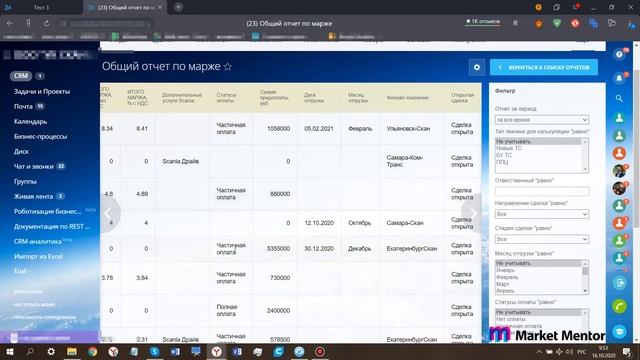640x360 pixels.
Task: Sort by 'Дата отгрузки' column header
Action: pyautogui.click(x=313, y=98)
